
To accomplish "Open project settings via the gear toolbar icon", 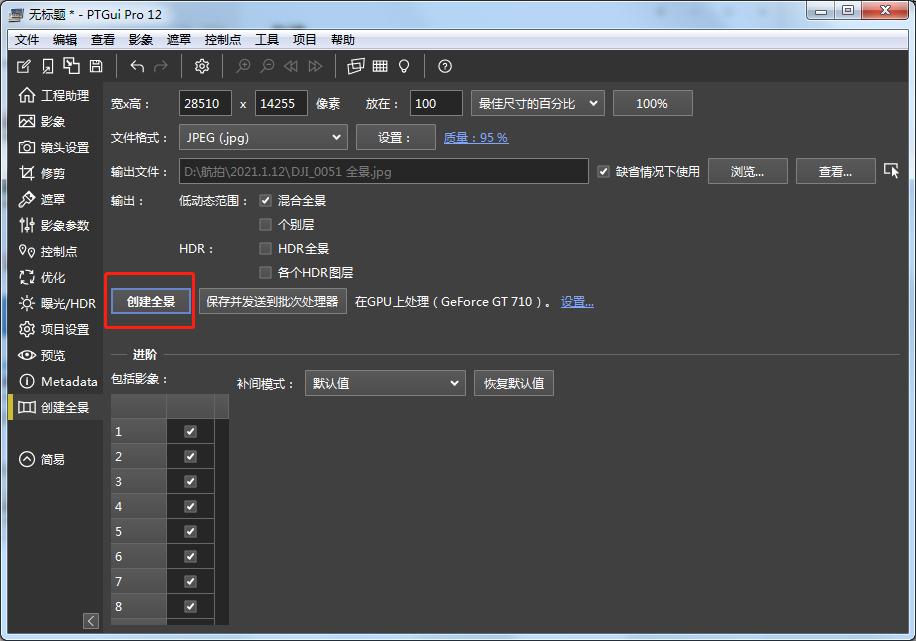I will [x=201, y=66].
